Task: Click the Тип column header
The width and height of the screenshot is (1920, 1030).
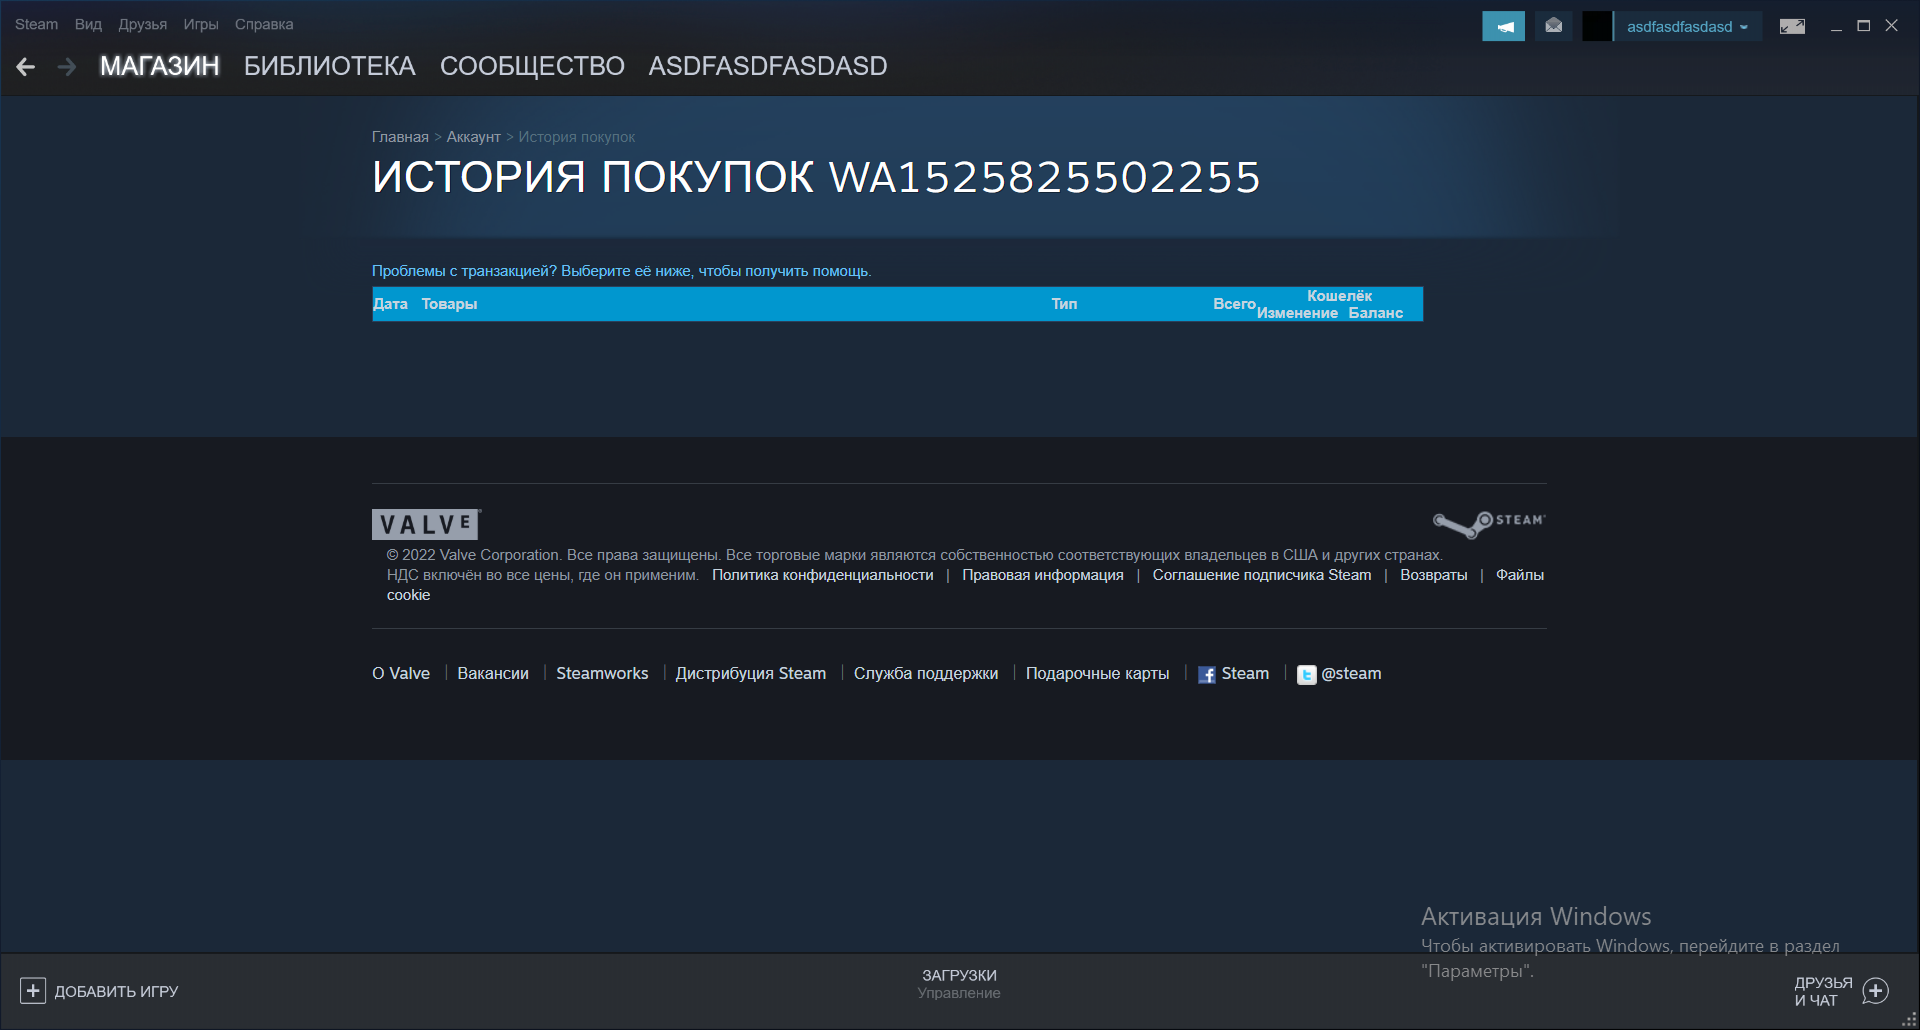Action: point(1064,304)
